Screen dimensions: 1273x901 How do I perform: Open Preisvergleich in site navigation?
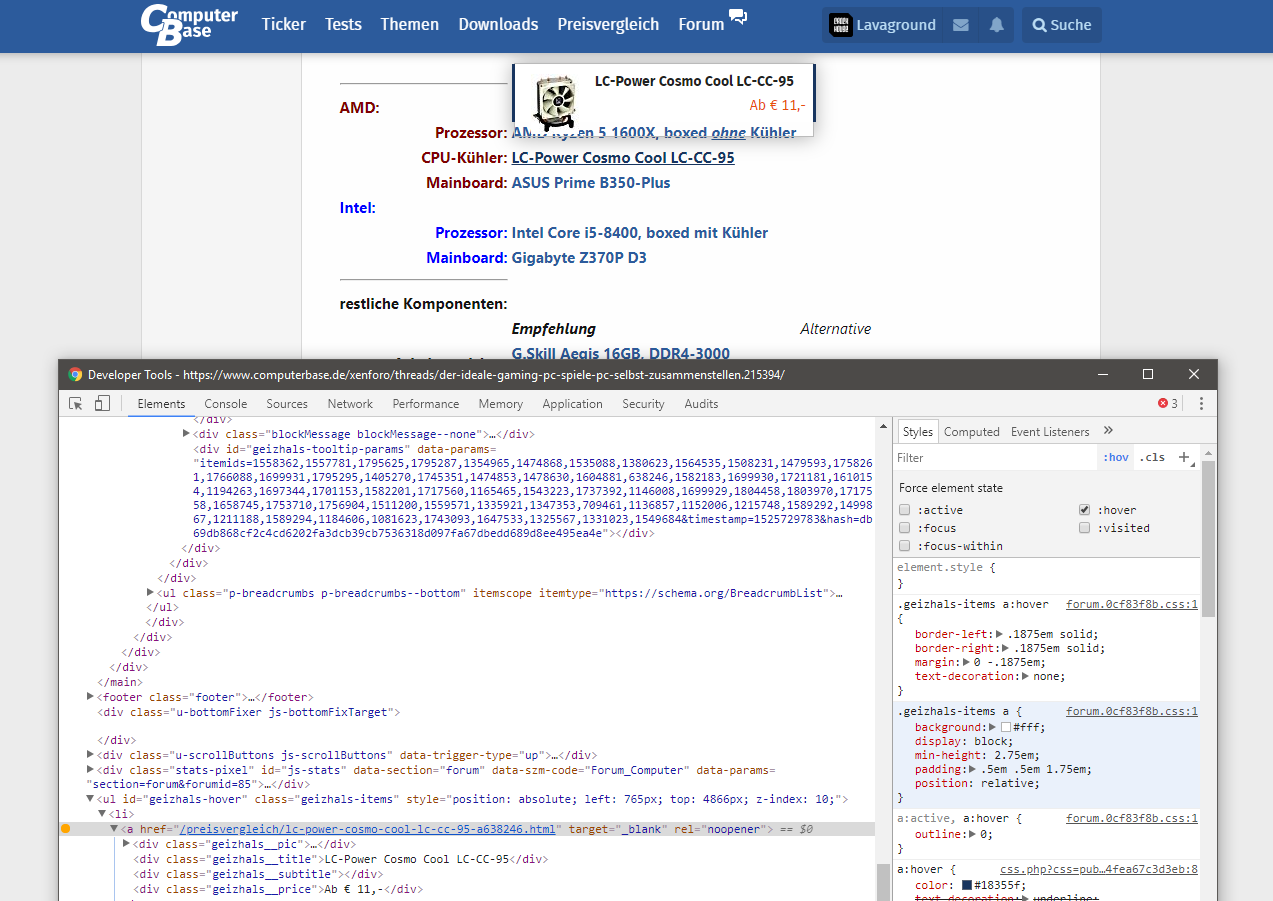(608, 24)
